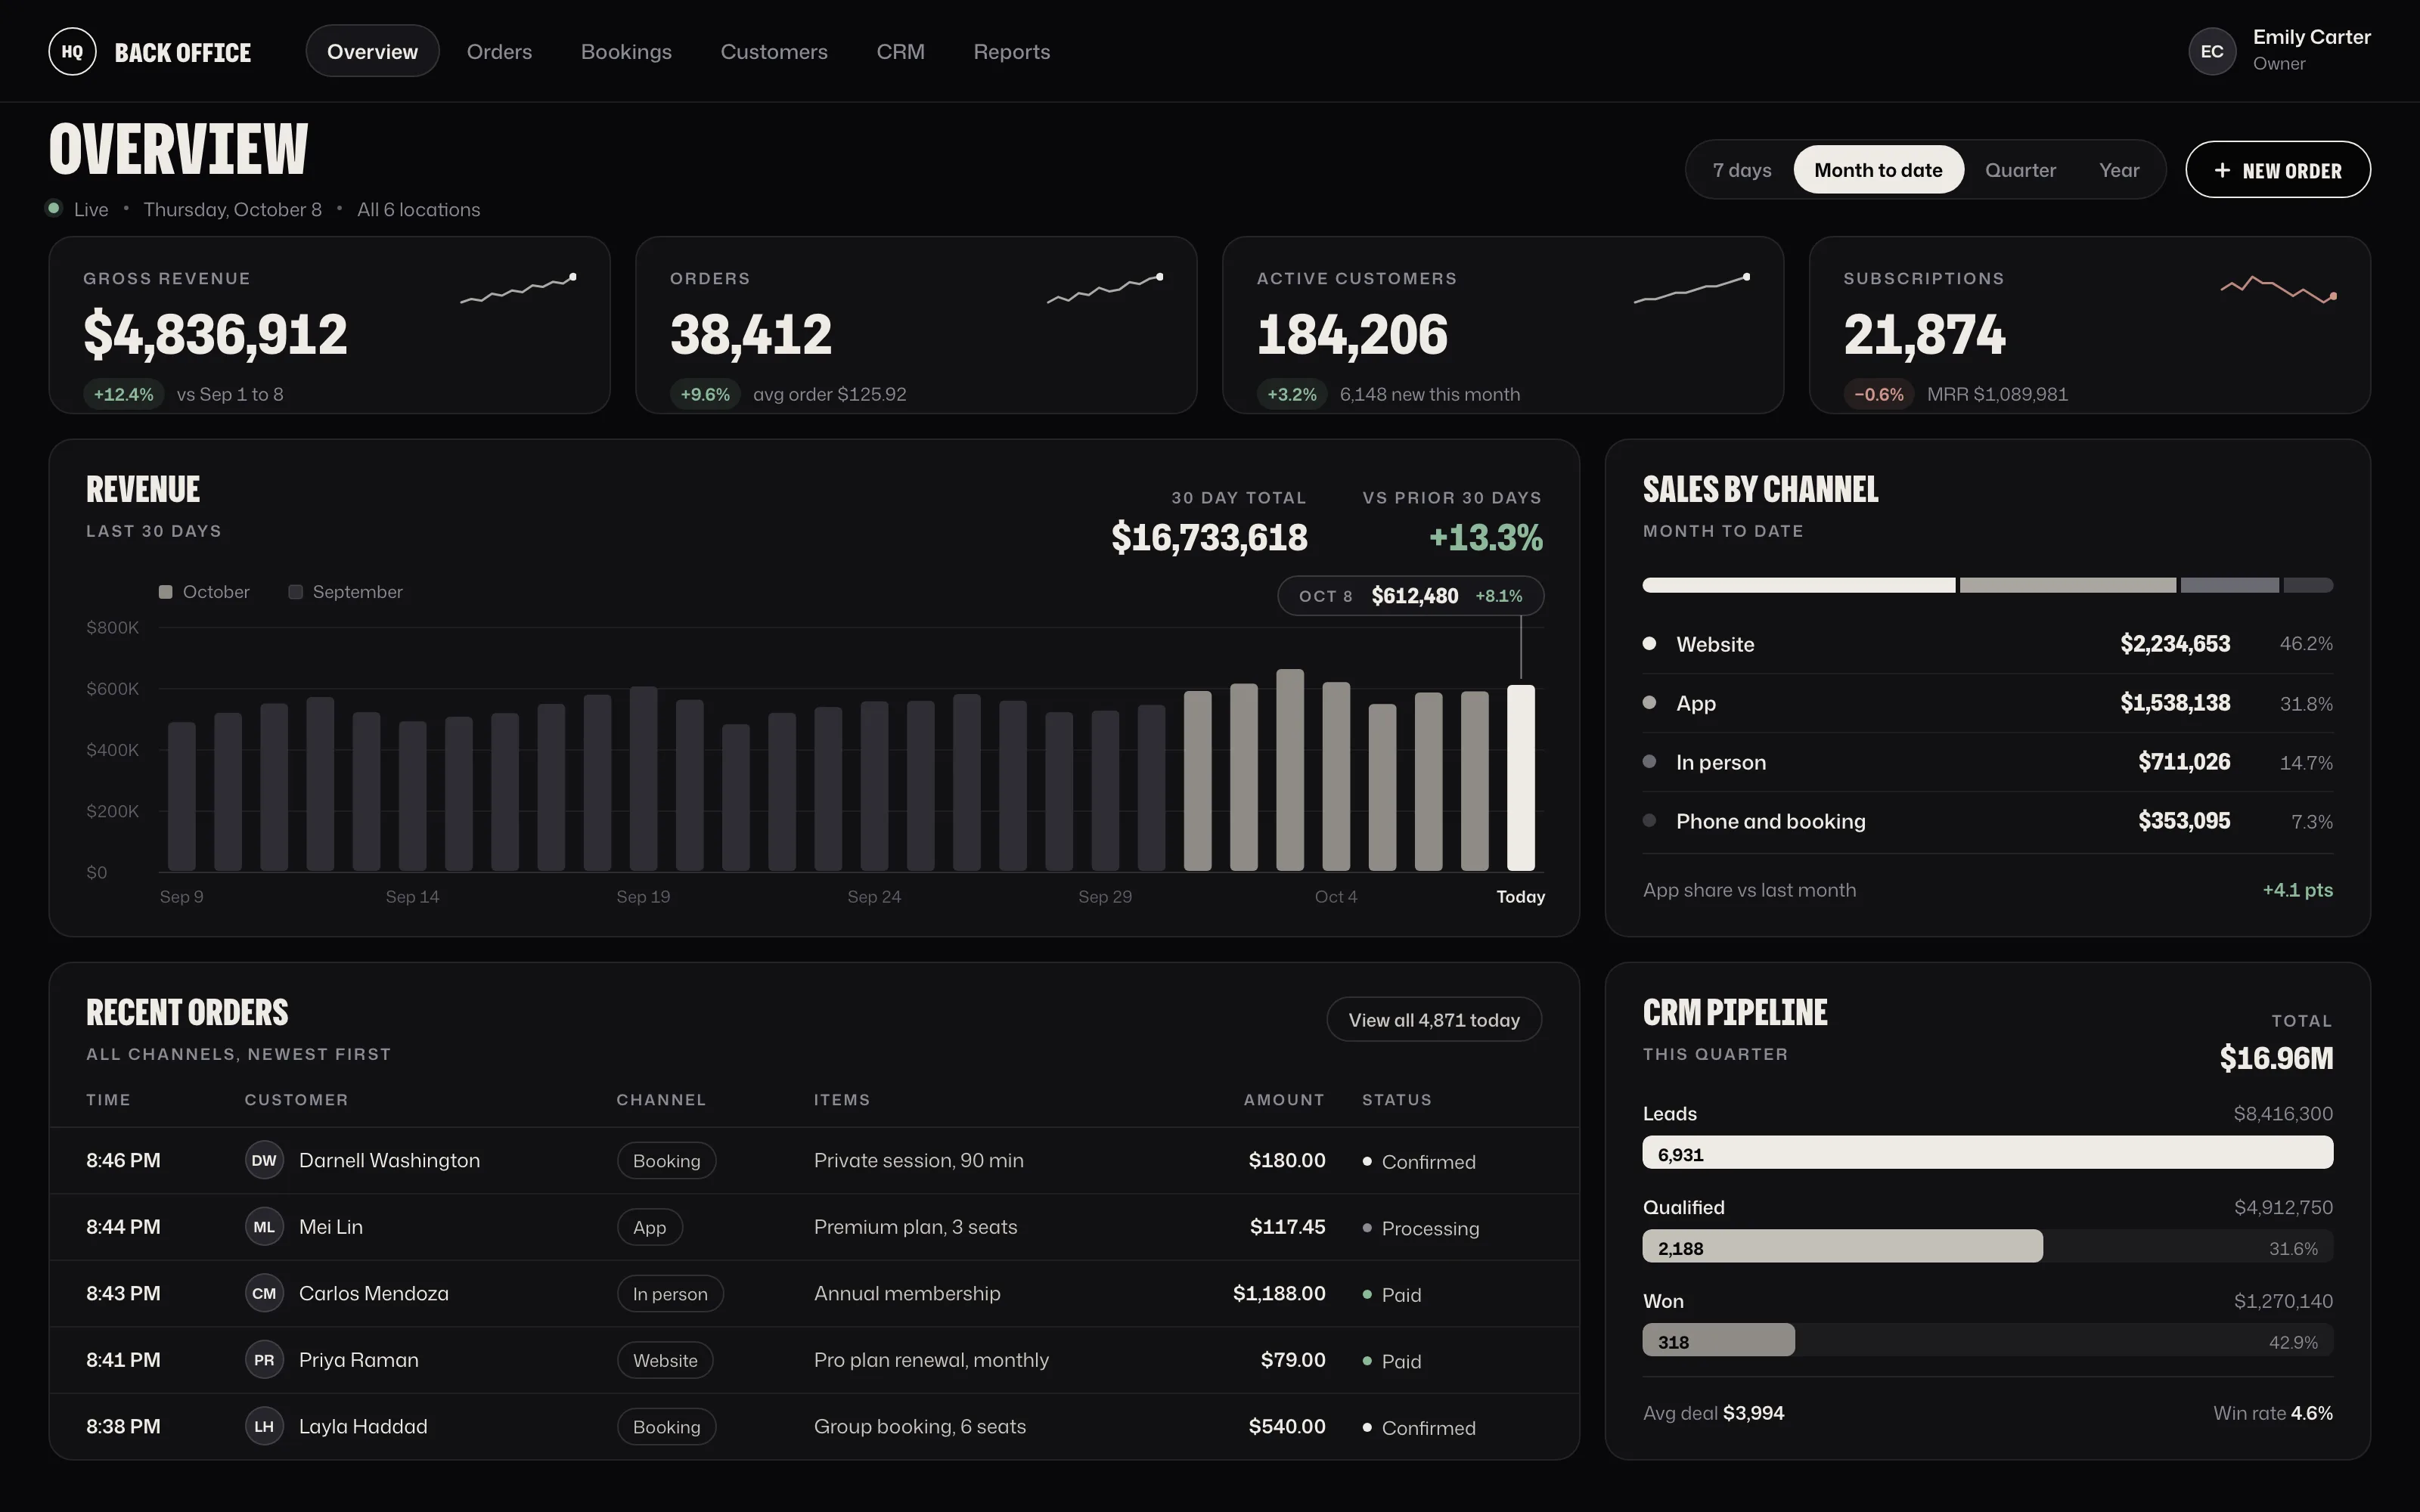The image size is (2420, 1512).
Task: Click the Processing status for Mei Lin
Action: (x=1420, y=1228)
